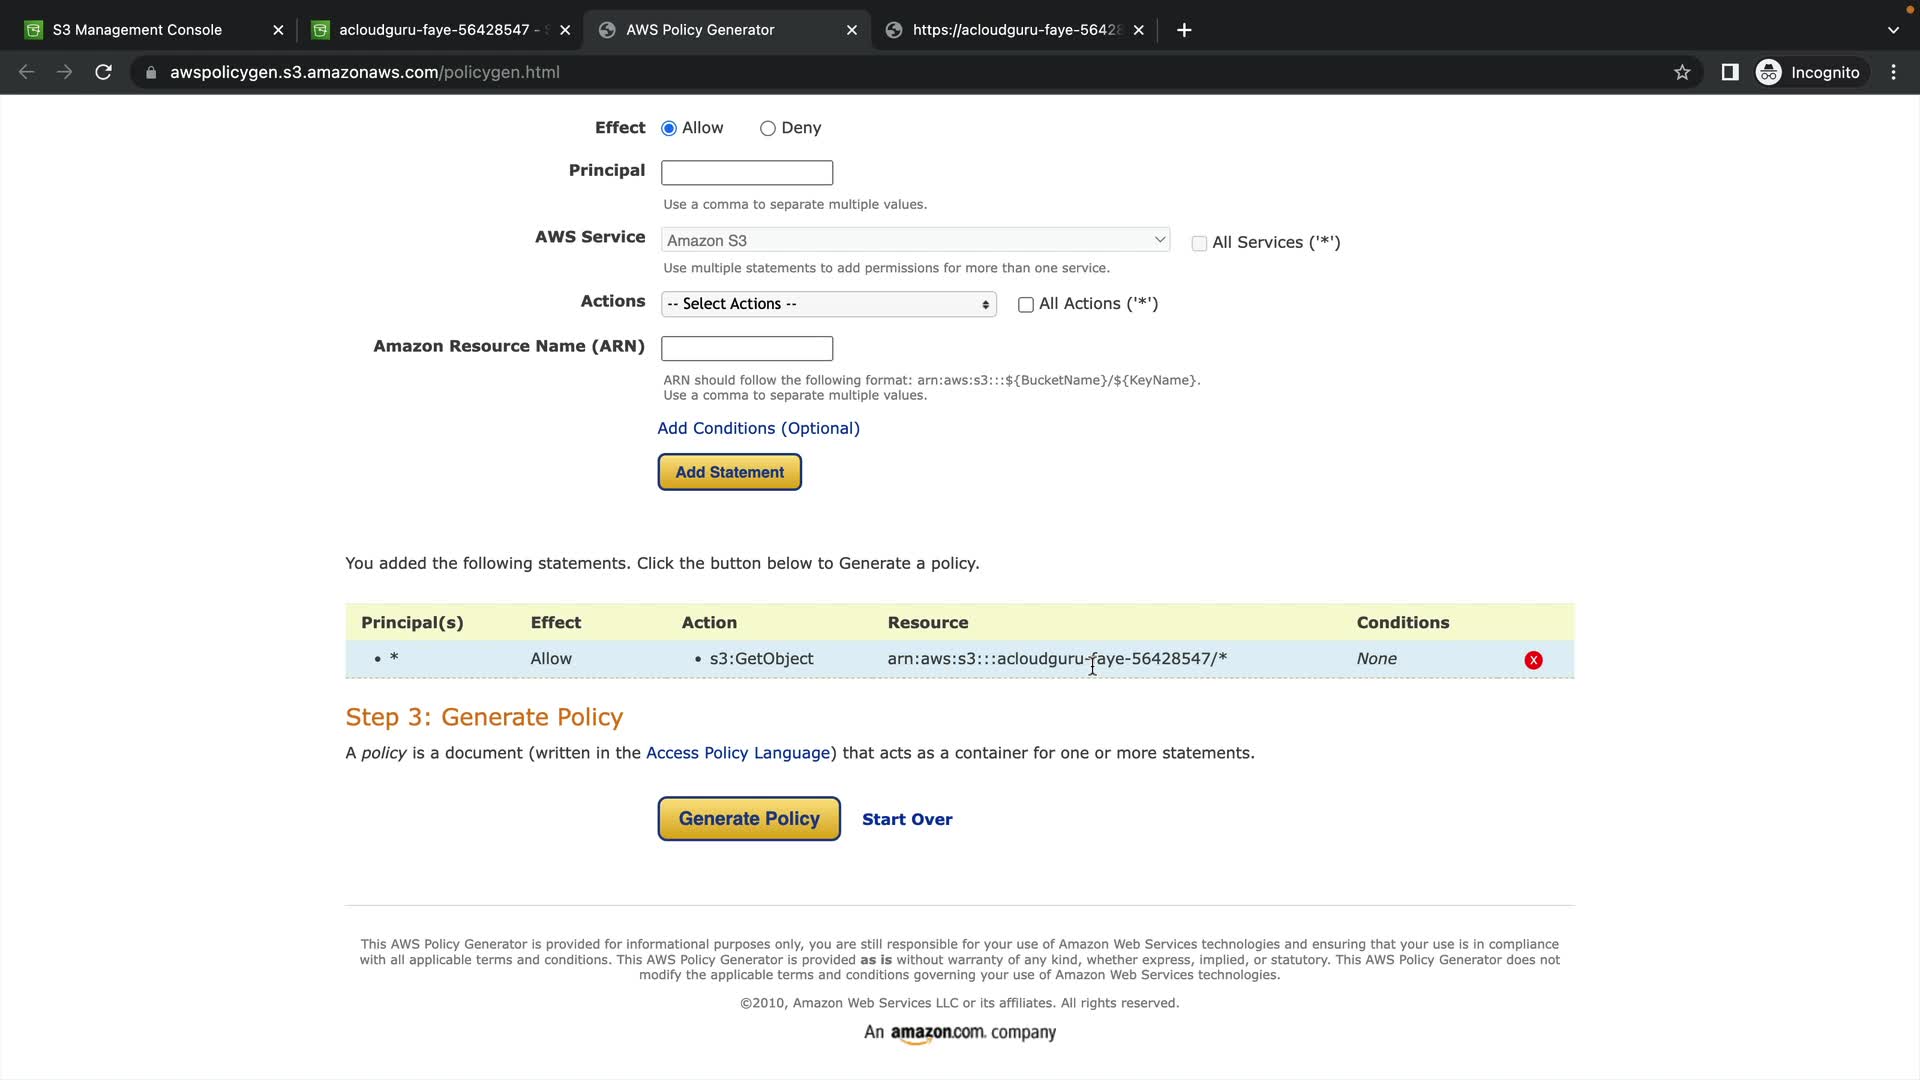Open the Chrome three-dot menu
The image size is (1920, 1080).
click(x=1893, y=72)
